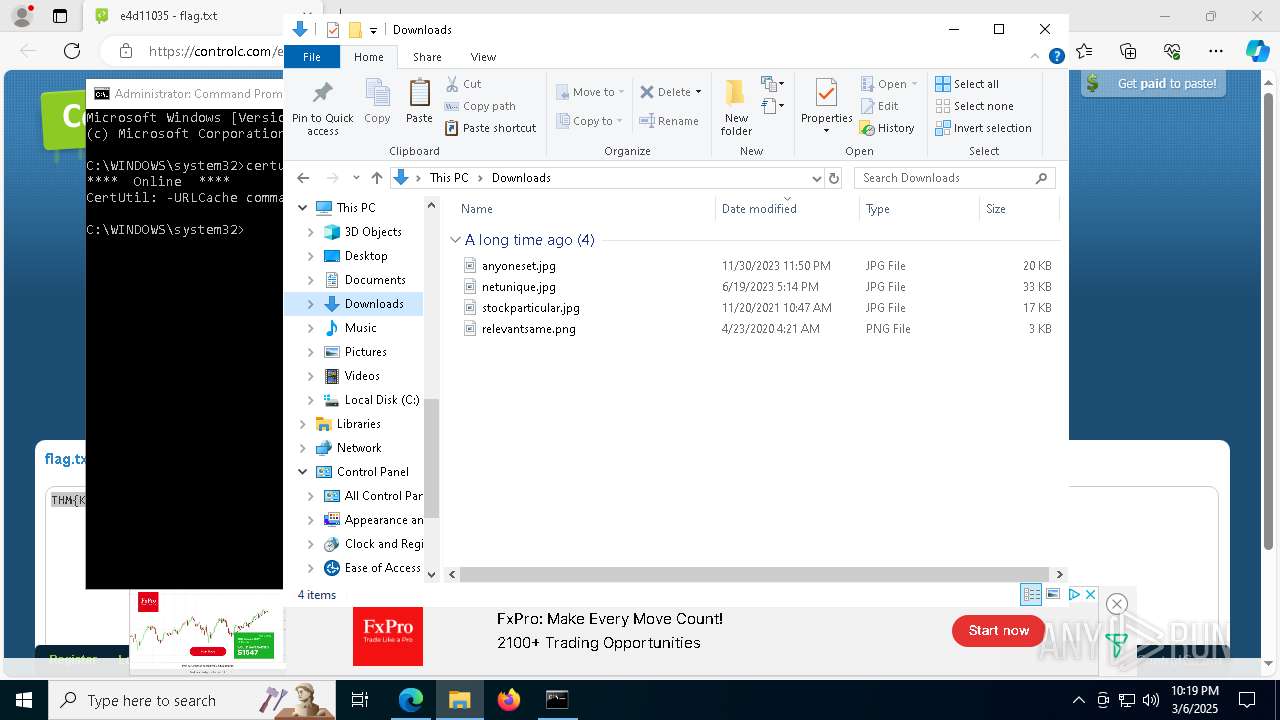Open Task View on taskbar
The width and height of the screenshot is (1280, 720).
(x=360, y=700)
